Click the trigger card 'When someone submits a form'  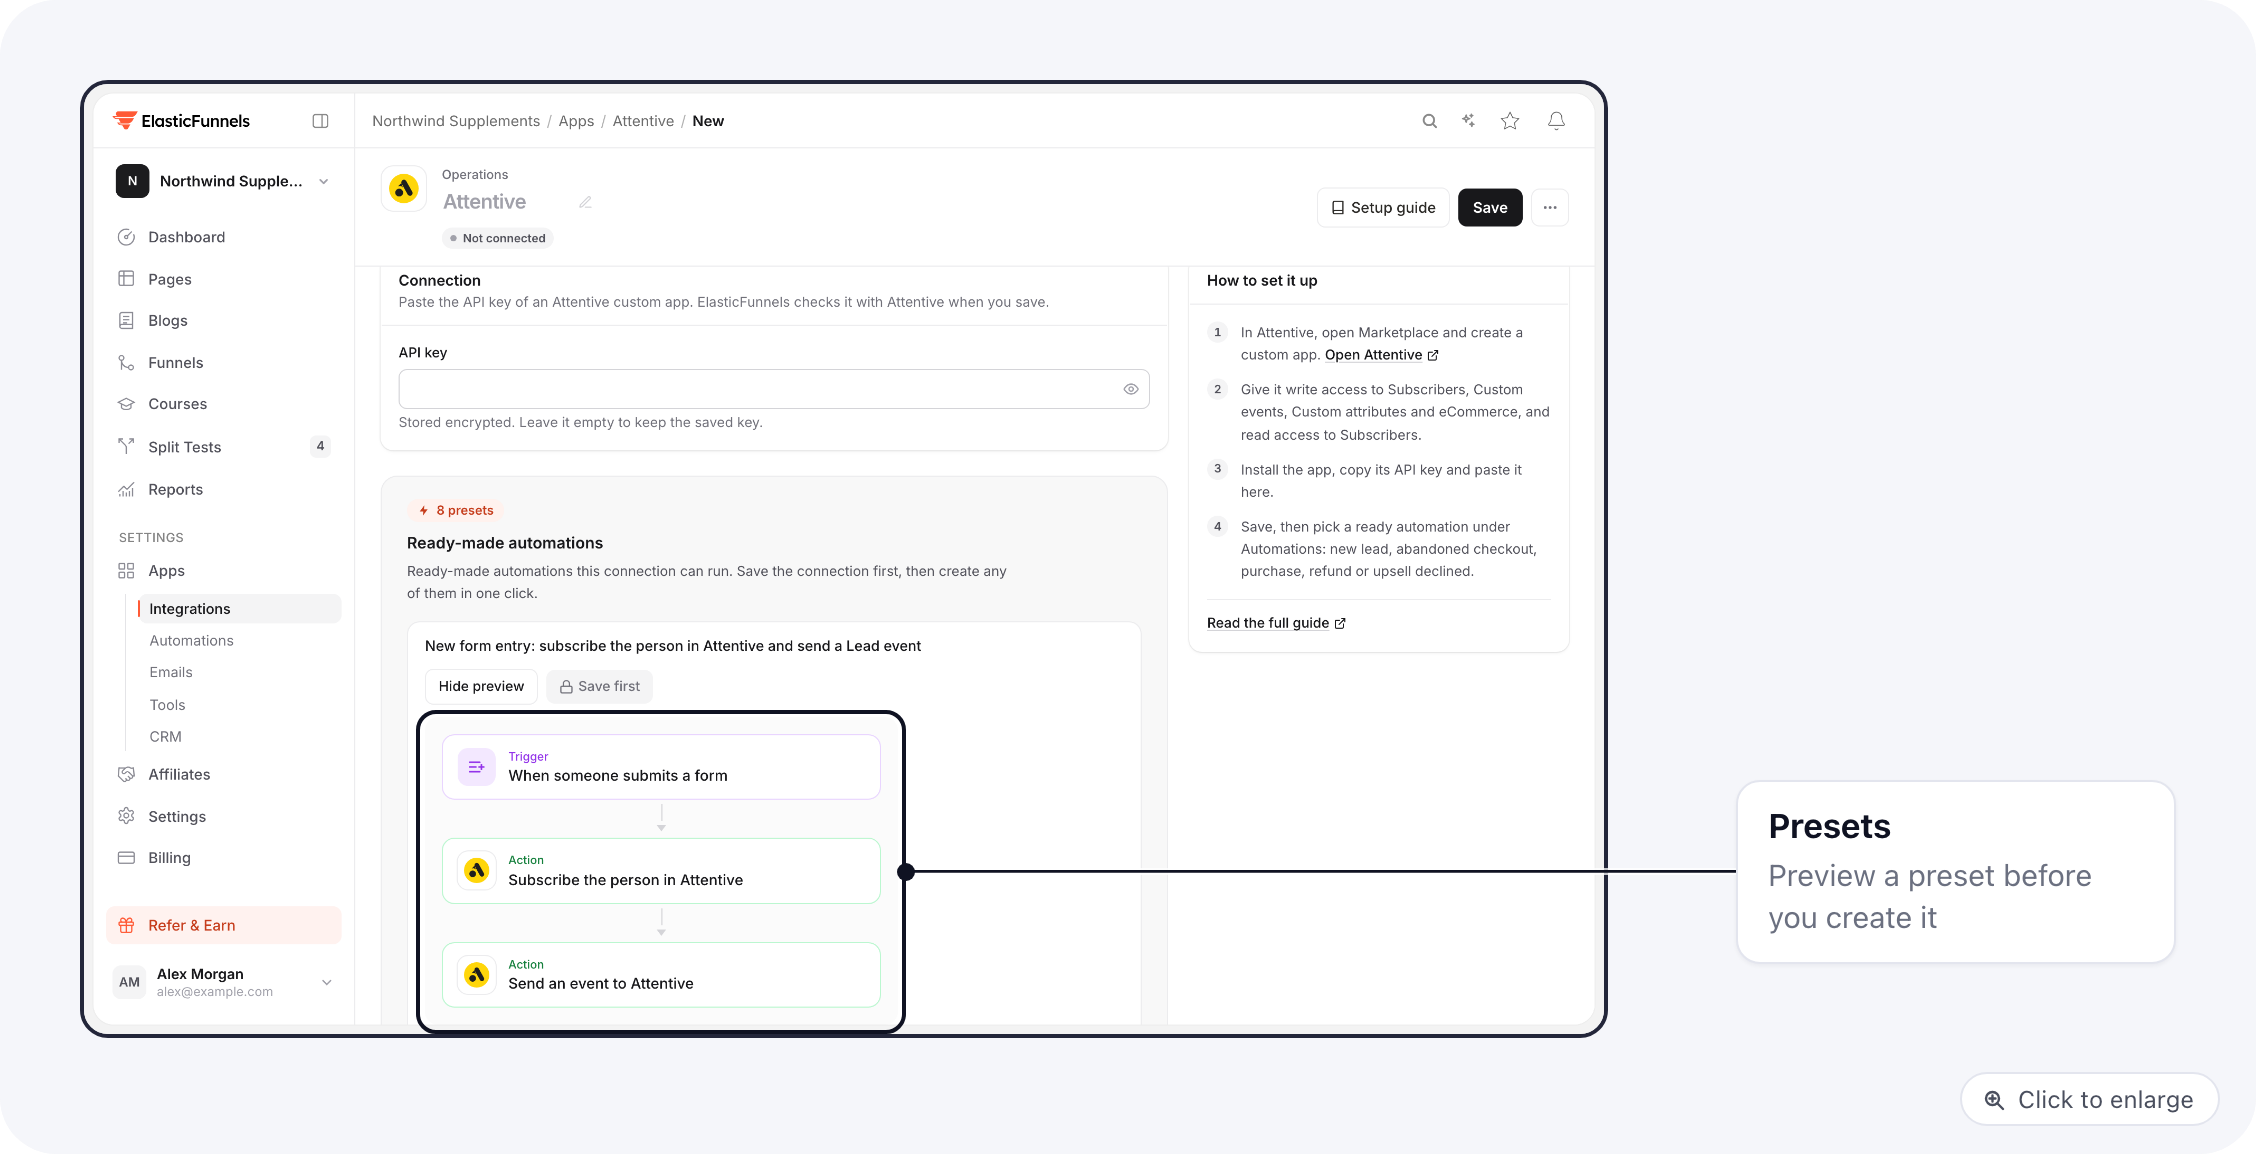[x=661, y=767]
